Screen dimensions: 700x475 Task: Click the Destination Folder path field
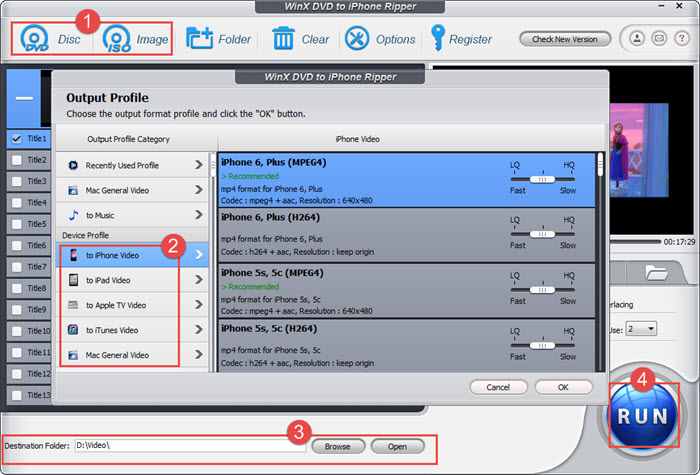(190, 446)
